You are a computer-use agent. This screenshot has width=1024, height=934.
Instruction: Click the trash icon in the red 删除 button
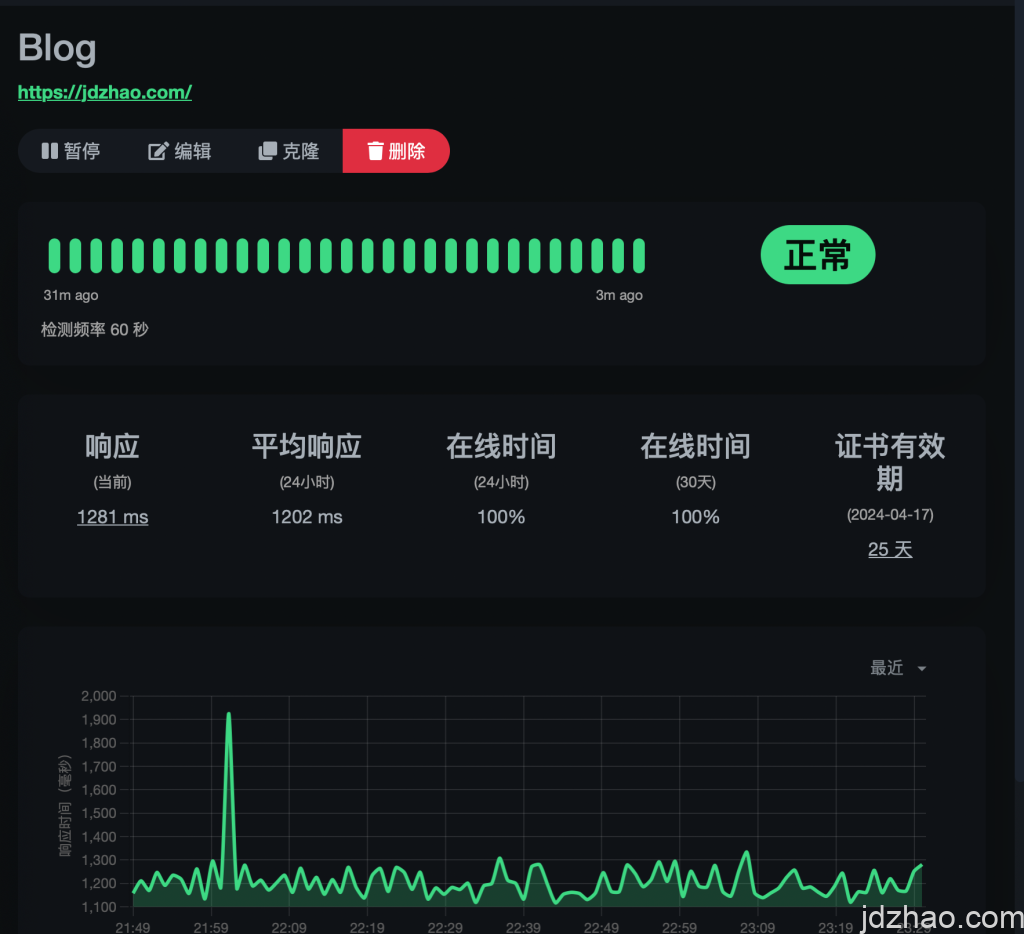pyautogui.click(x=375, y=151)
